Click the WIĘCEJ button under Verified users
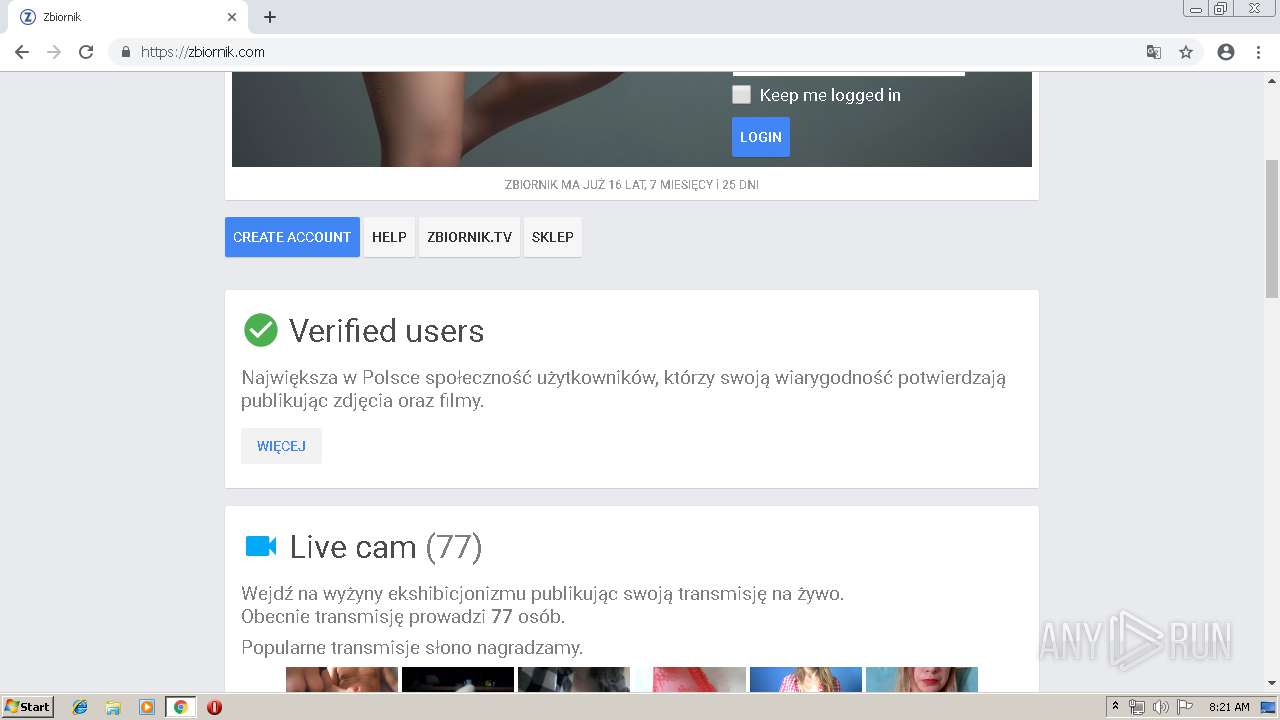 [x=281, y=446]
